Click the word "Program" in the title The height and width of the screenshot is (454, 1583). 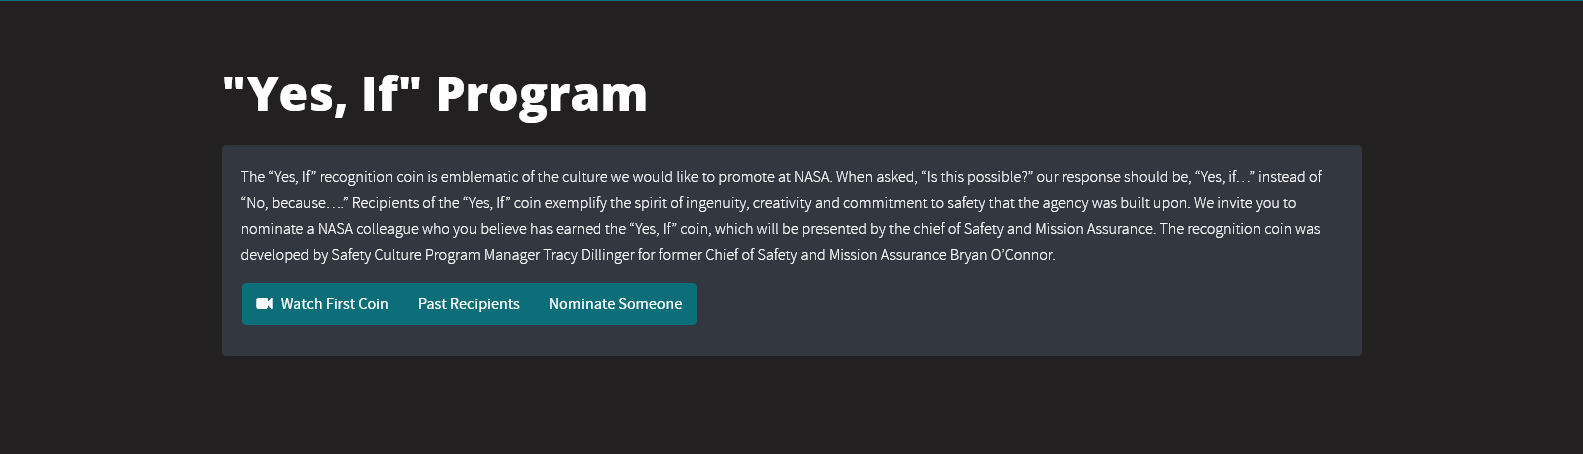click(x=542, y=96)
